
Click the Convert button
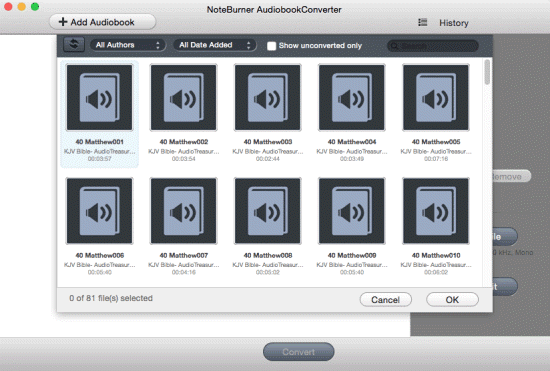coord(299,352)
